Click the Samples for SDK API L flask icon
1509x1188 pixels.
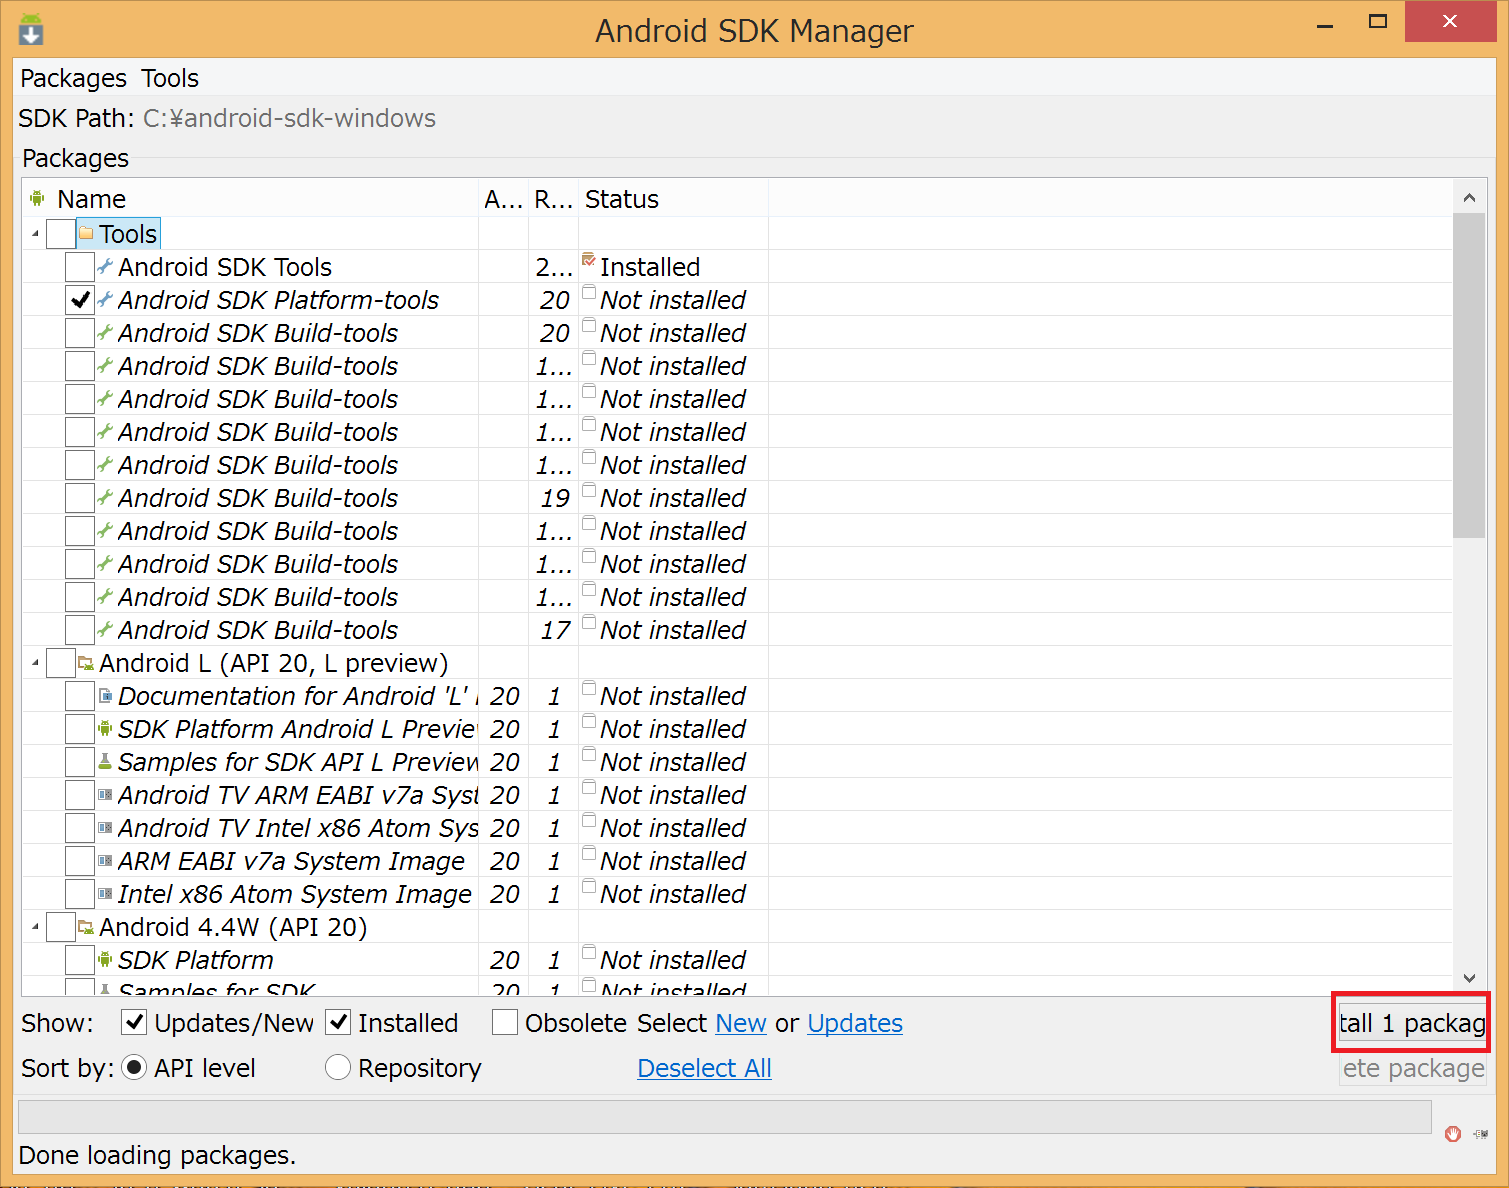pos(105,762)
